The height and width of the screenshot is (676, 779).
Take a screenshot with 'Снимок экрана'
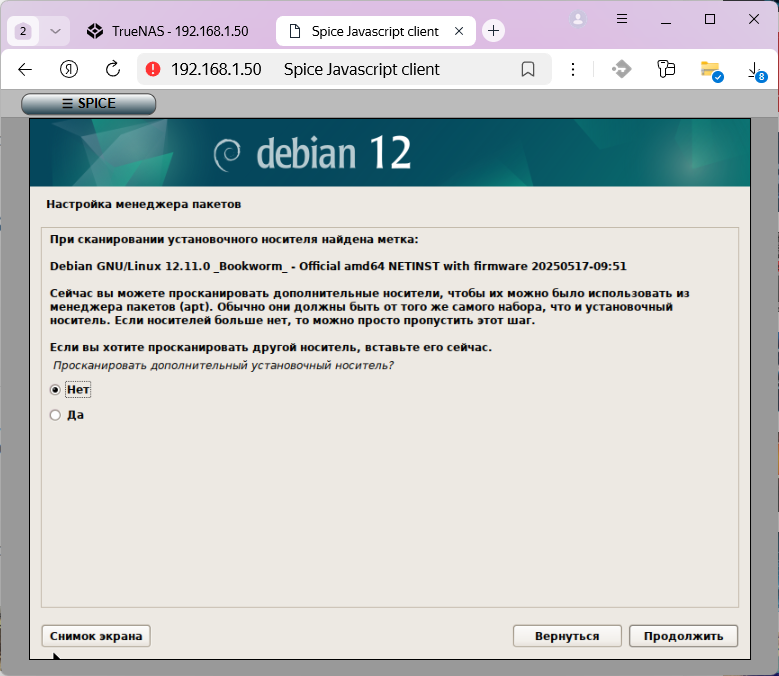coord(96,636)
